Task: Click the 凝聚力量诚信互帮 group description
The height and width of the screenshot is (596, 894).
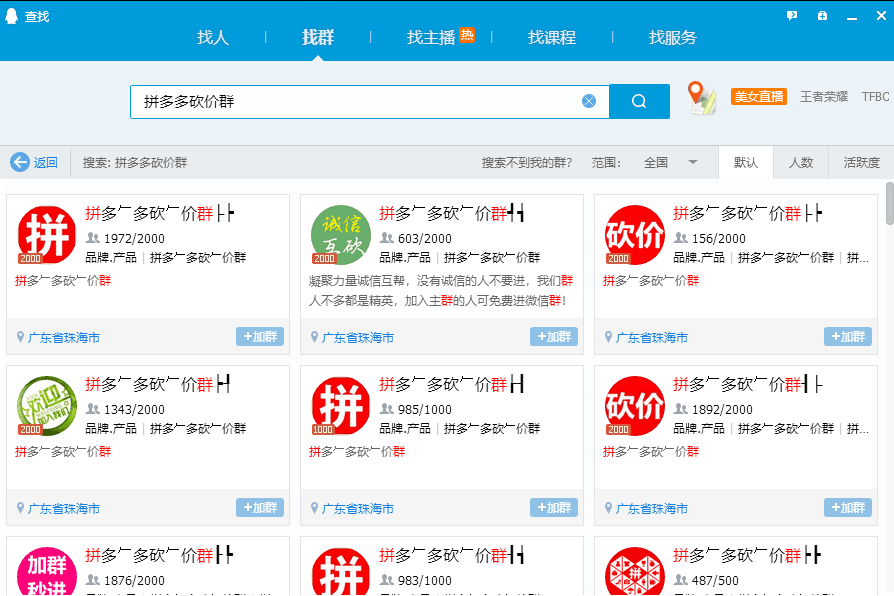Action: point(441,290)
